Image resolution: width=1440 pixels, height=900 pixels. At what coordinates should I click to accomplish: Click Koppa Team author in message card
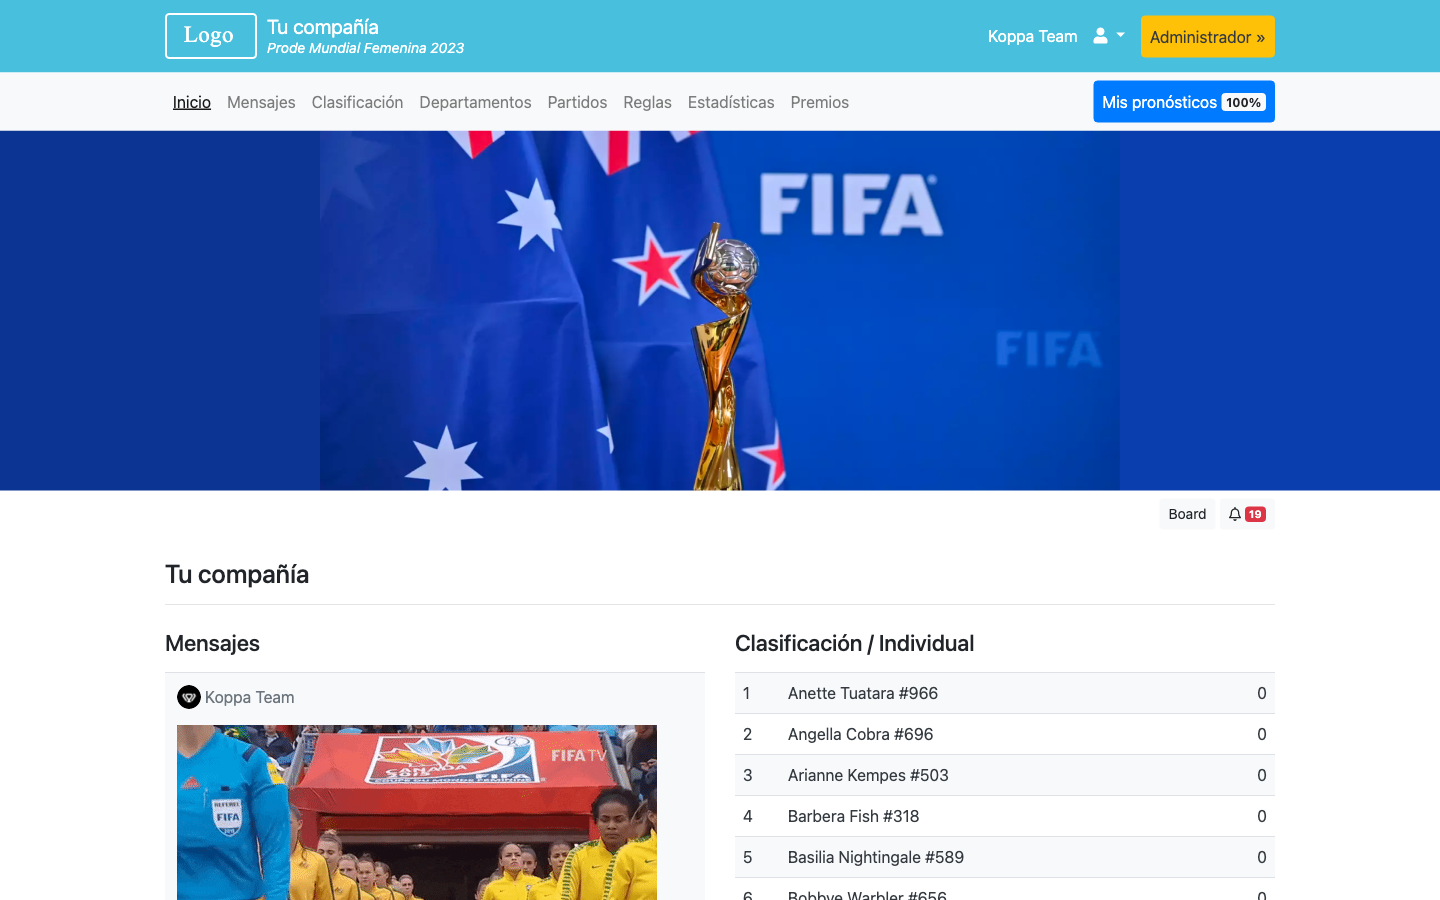[x=250, y=697]
